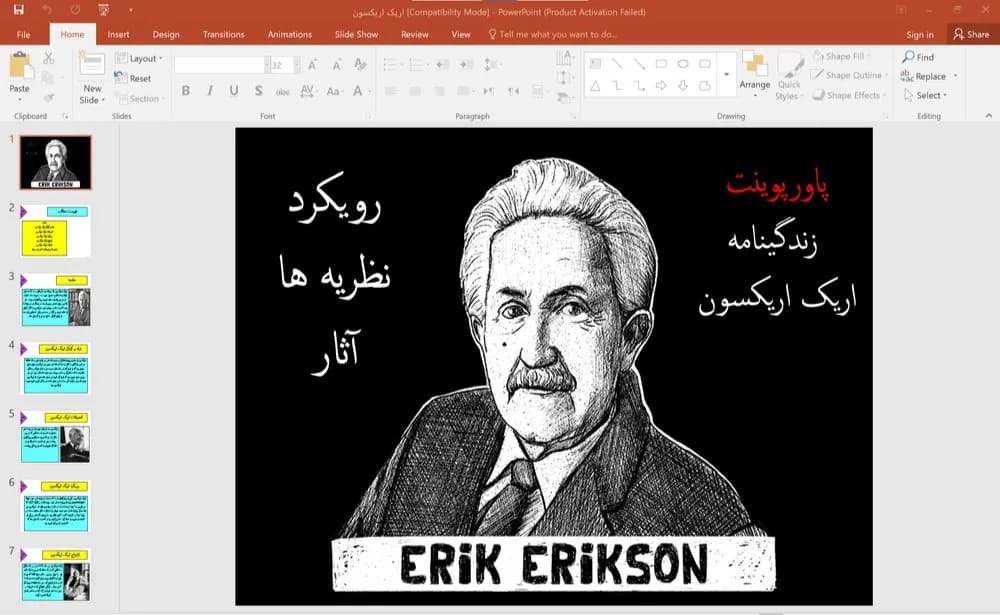This screenshot has height=615, width=1000.
Task: Open the File tab
Action: (x=23, y=34)
